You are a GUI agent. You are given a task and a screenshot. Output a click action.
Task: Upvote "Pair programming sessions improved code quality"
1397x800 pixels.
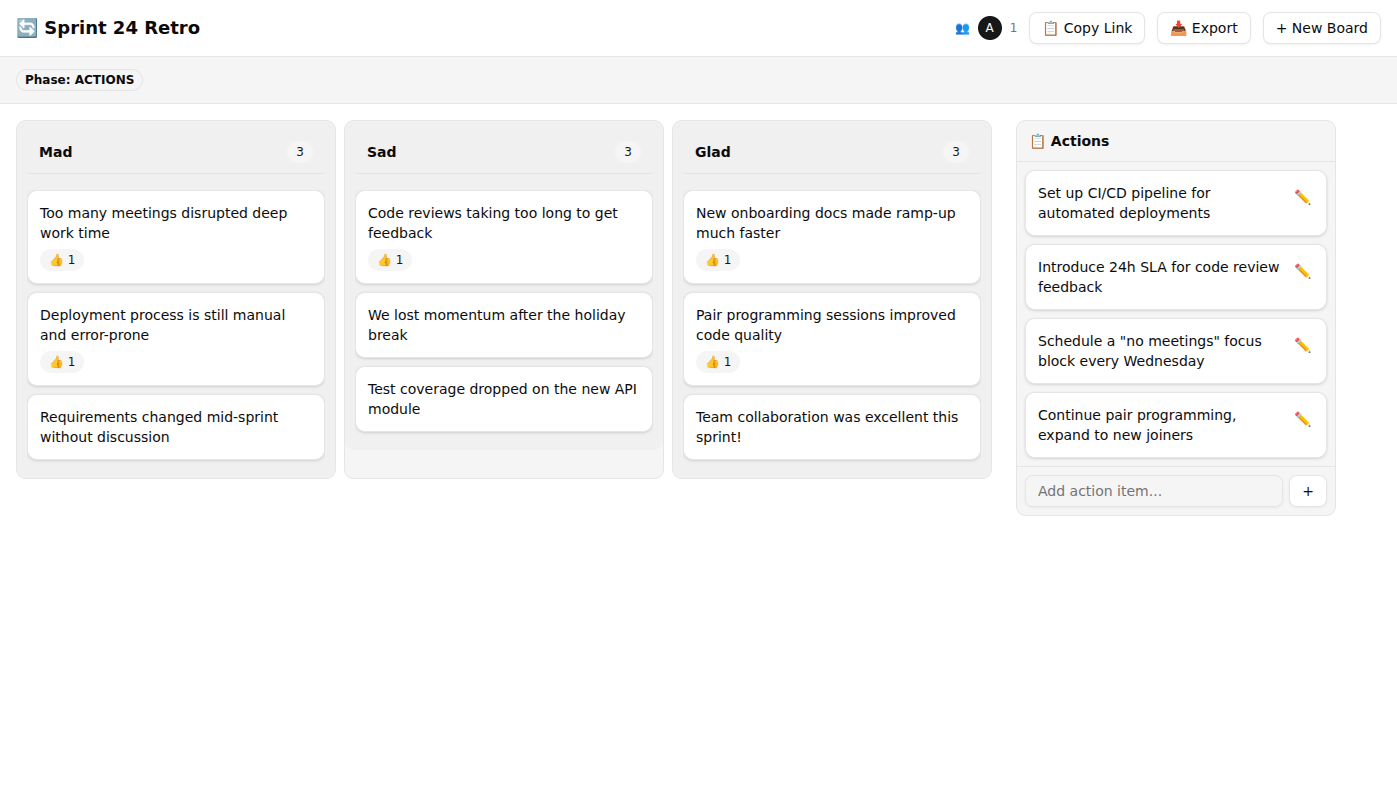717,362
